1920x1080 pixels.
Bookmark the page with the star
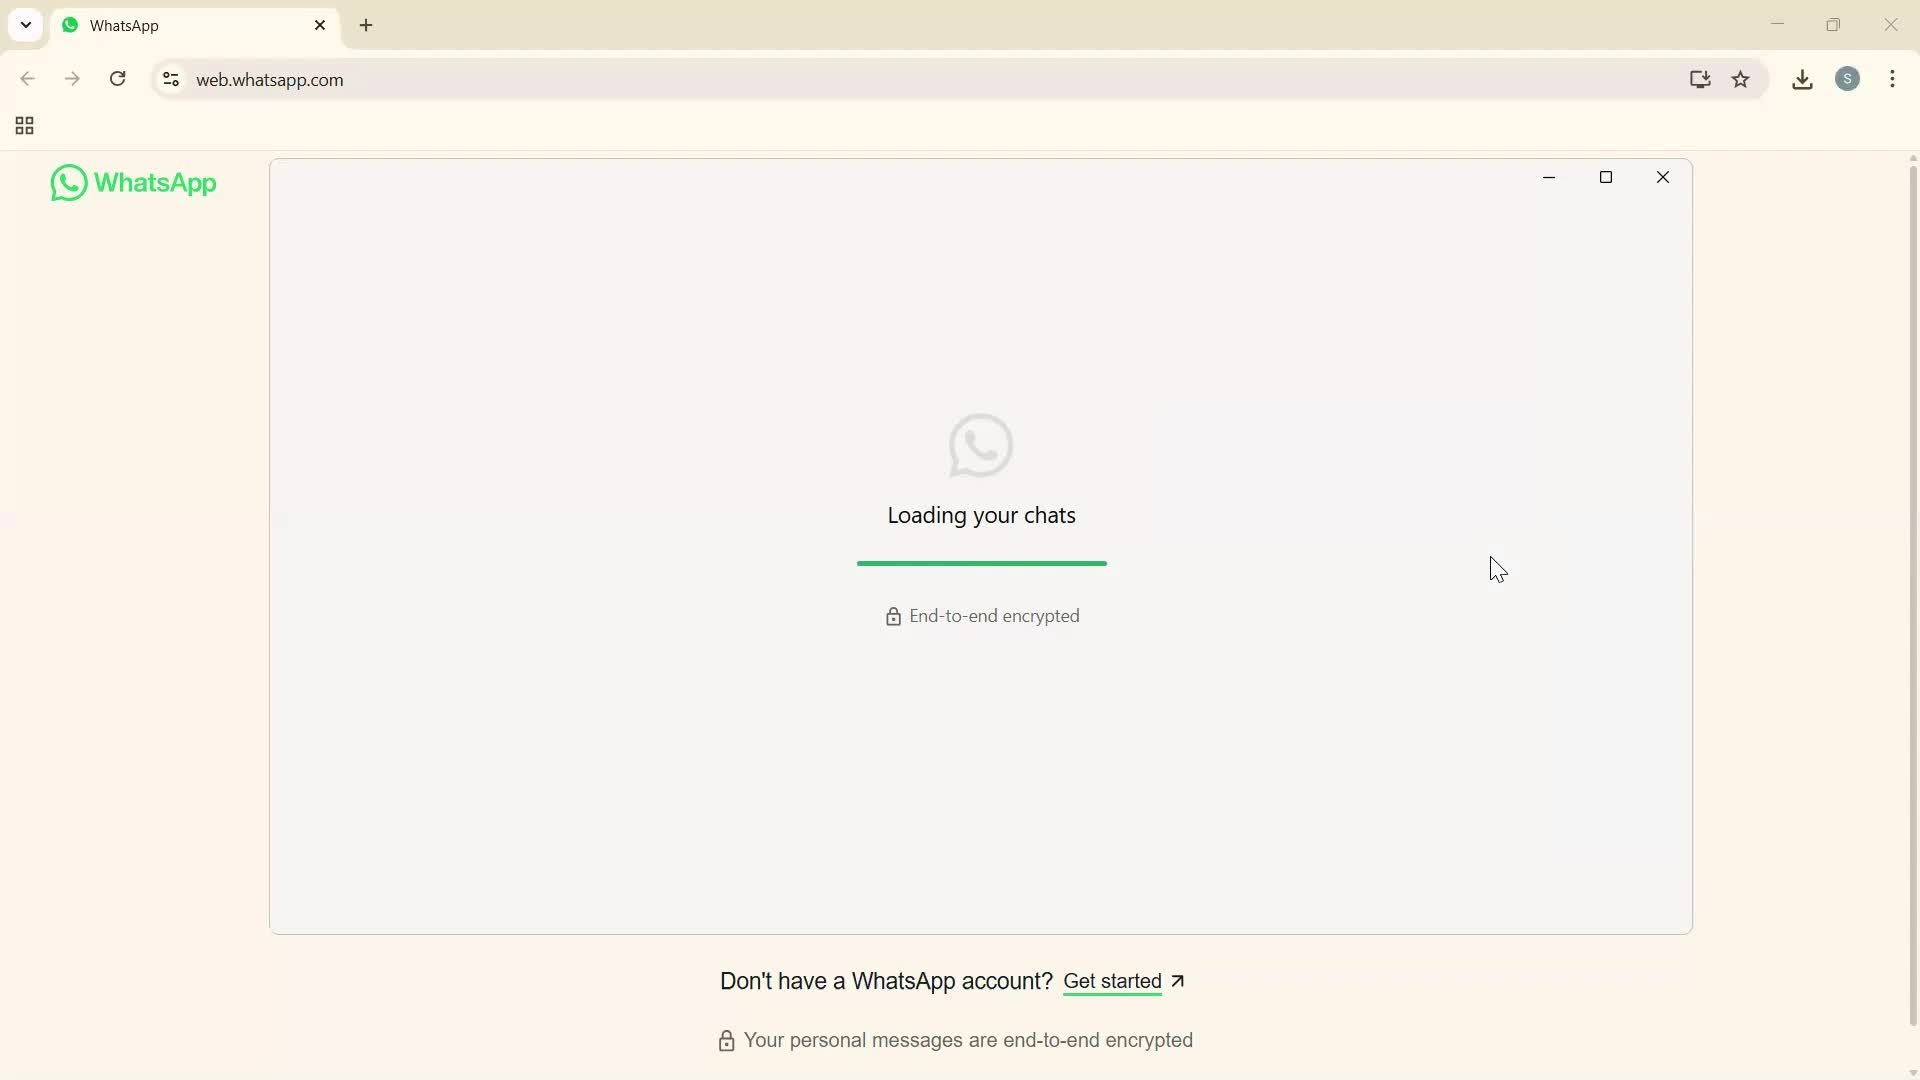(x=1742, y=80)
